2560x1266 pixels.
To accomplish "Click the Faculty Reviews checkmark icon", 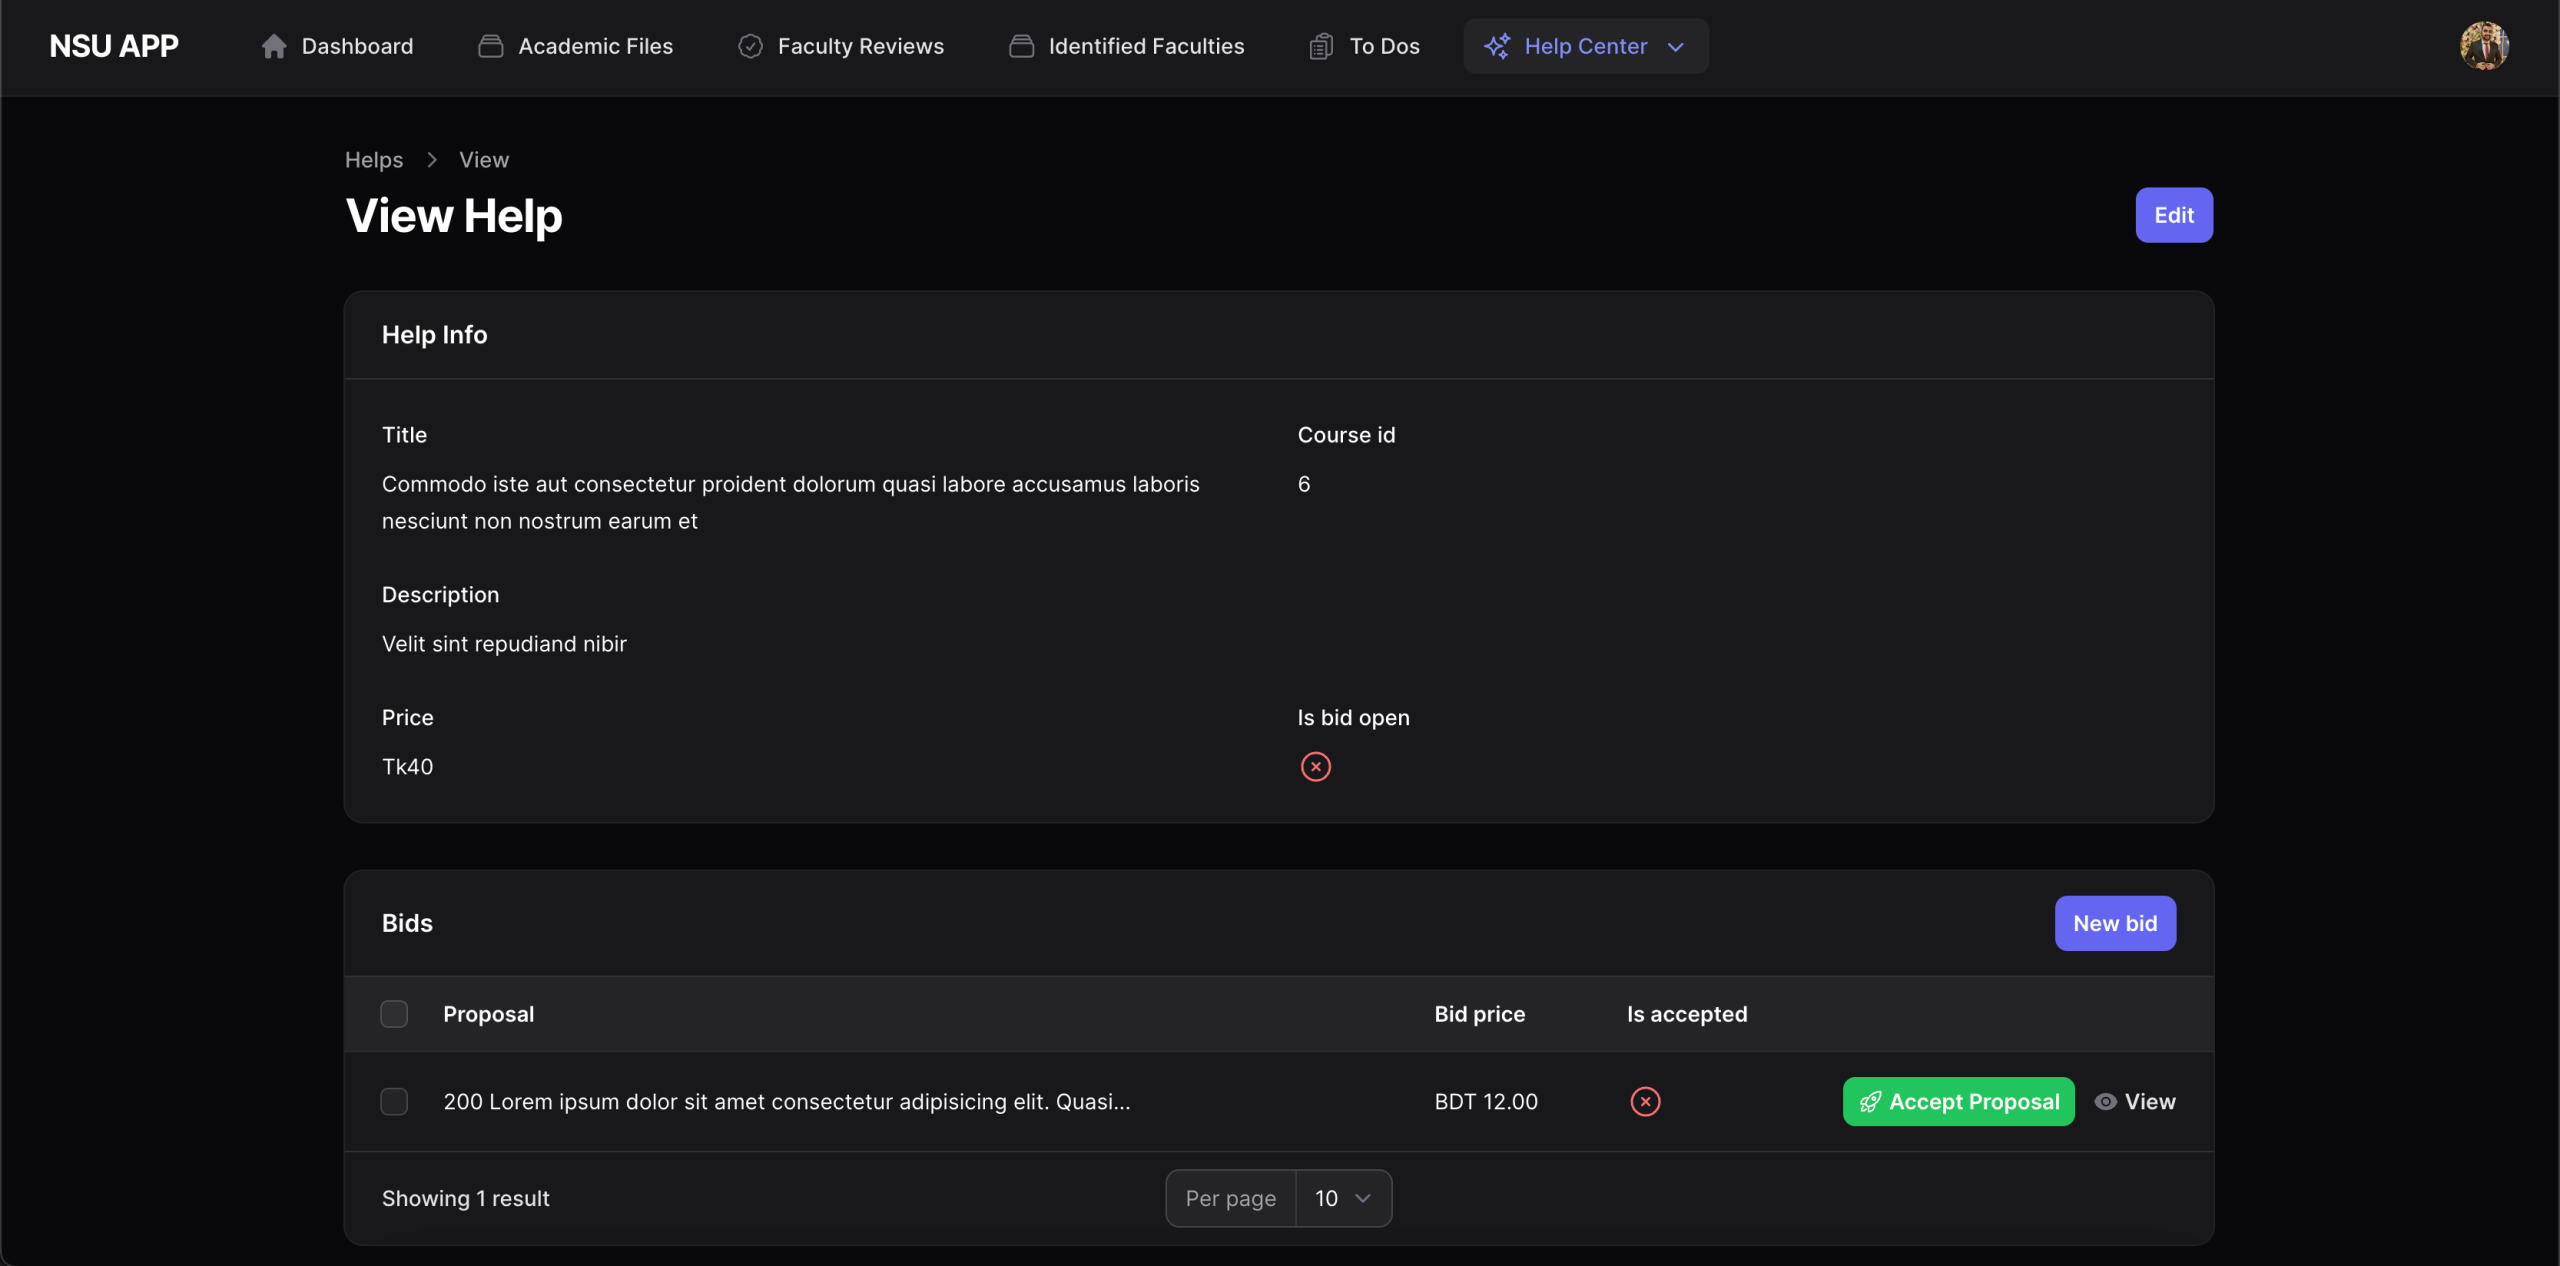I will tap(750, 47).
